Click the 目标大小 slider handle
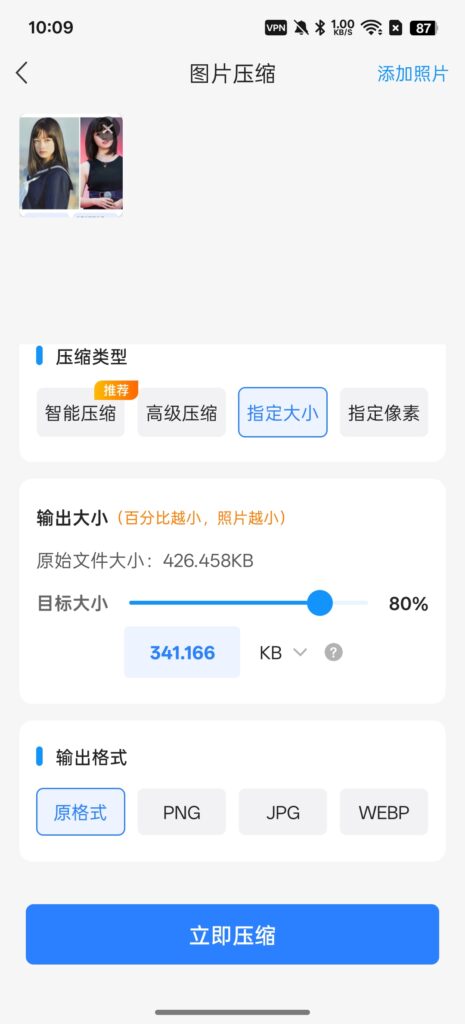 coord(320,603)
